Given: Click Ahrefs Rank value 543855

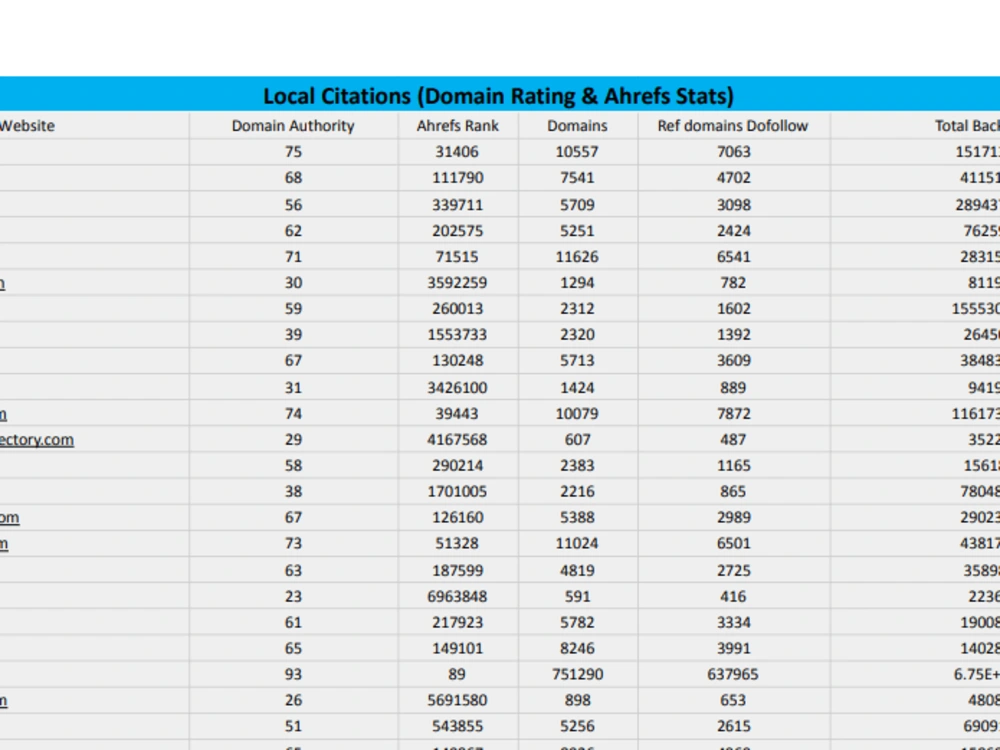Looking at the screenshot, I should point(457,726).
